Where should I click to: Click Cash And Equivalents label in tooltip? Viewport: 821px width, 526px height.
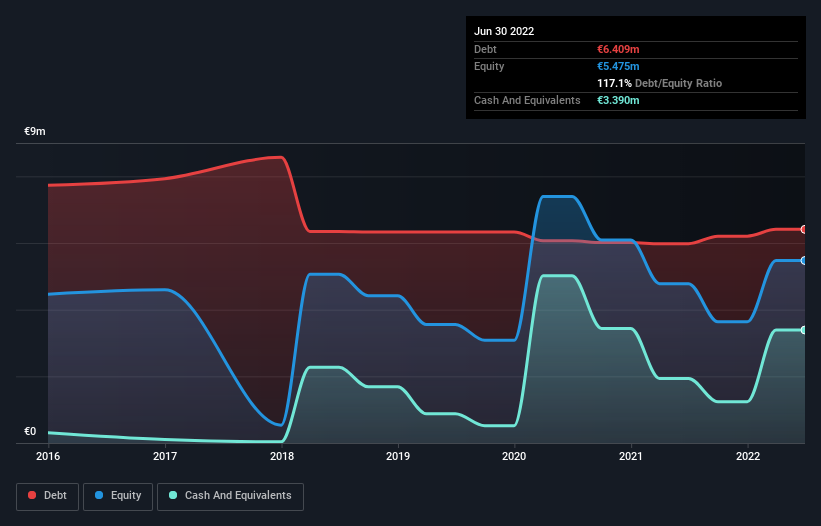[527, 100]
